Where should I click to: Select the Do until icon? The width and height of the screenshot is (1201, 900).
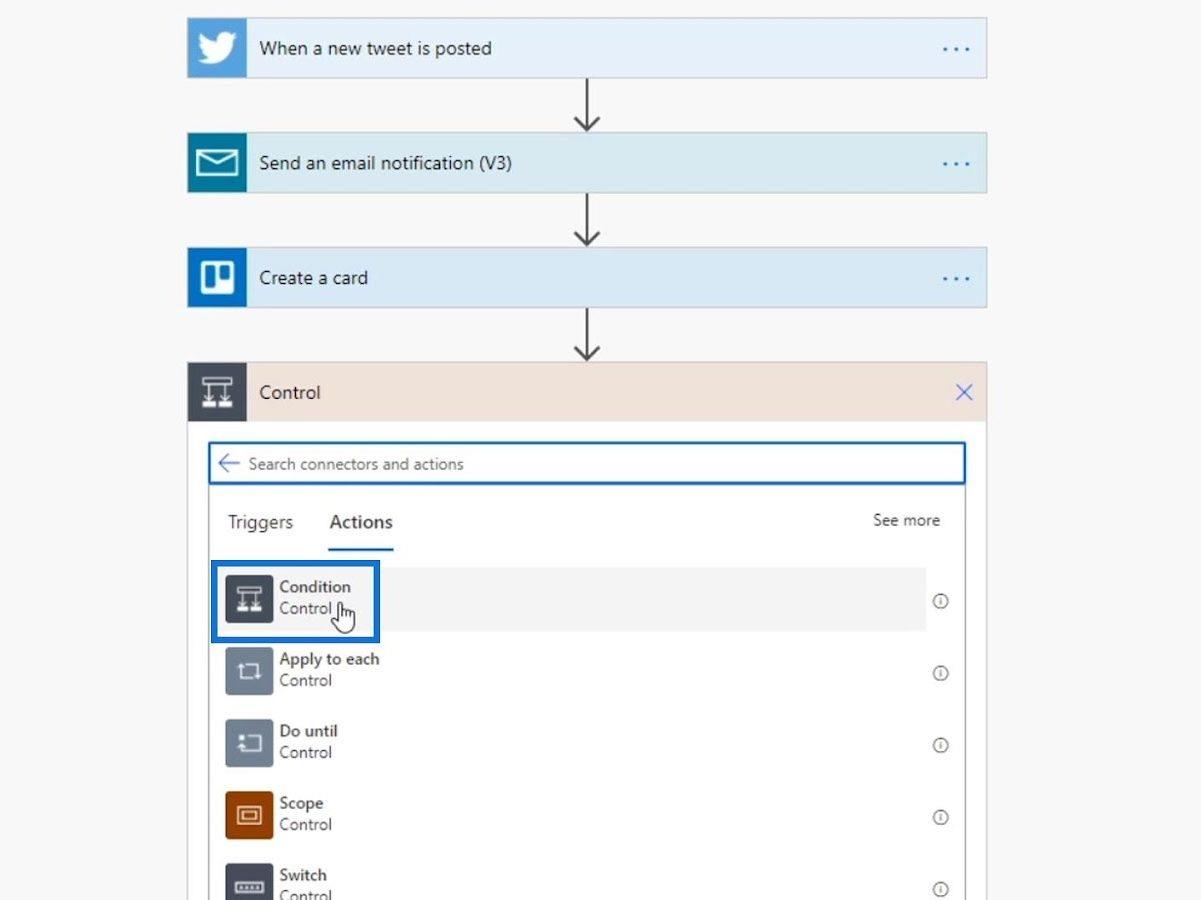pos(249,743)
